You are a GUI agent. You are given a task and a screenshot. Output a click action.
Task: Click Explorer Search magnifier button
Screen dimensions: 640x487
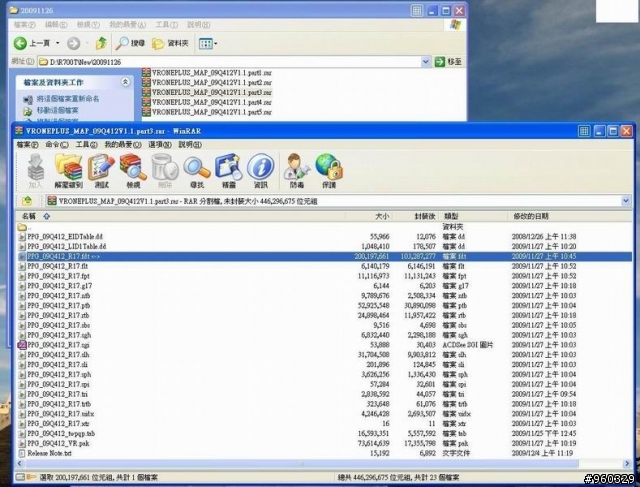[130, 43]
